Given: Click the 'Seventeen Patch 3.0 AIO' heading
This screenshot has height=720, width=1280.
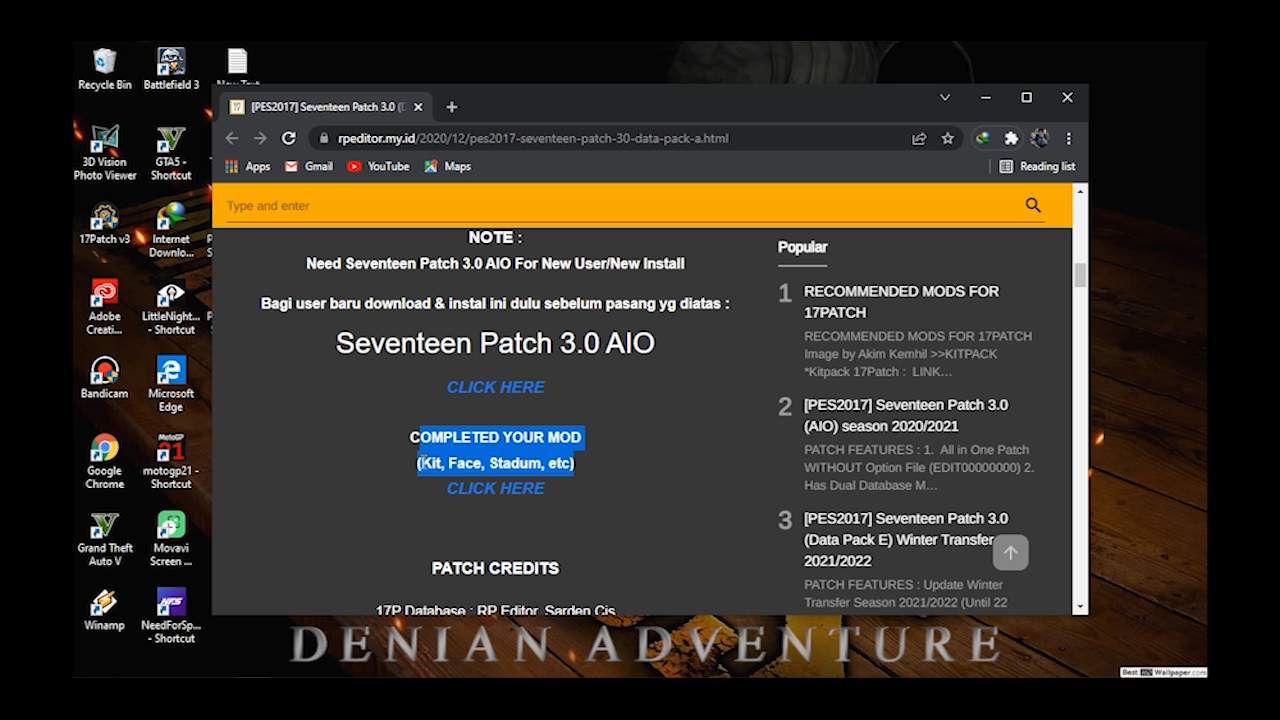Looking at the screenshot, I should [x=495, y=343].
